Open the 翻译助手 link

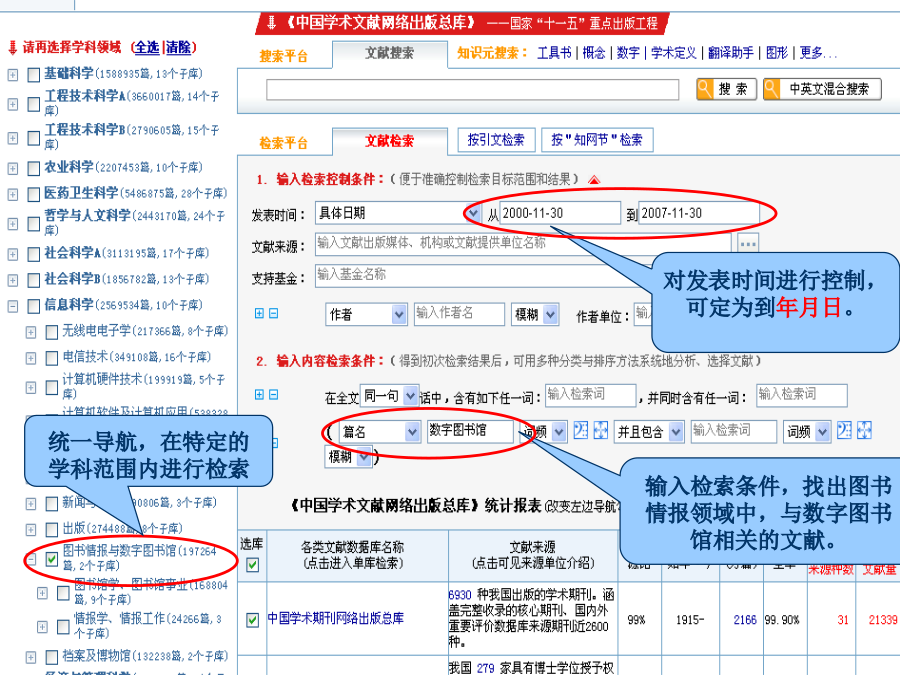731,53
